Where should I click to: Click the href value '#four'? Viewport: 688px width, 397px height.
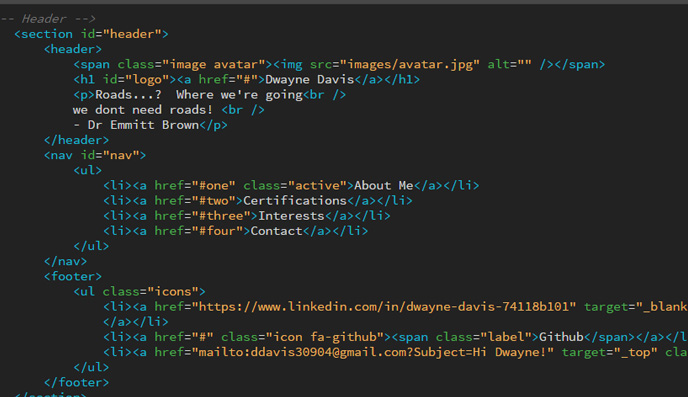click(x=217, y=231)
